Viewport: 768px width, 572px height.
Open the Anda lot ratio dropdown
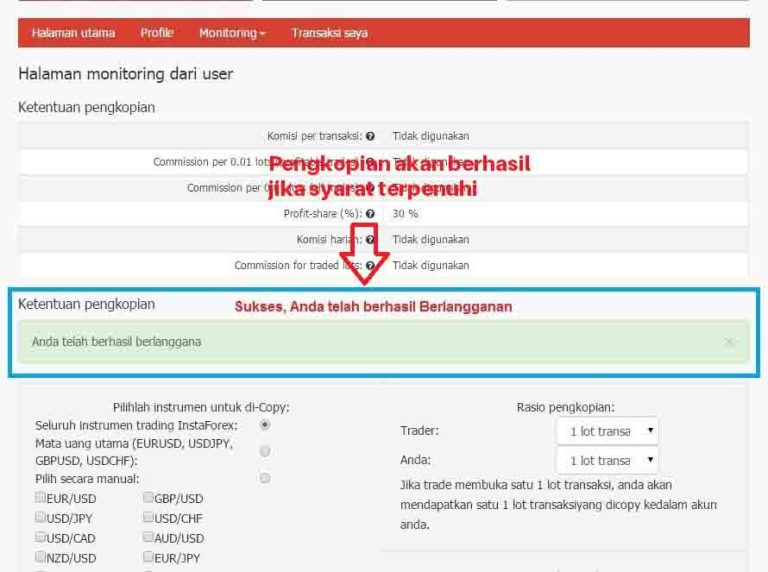[607, 460]
